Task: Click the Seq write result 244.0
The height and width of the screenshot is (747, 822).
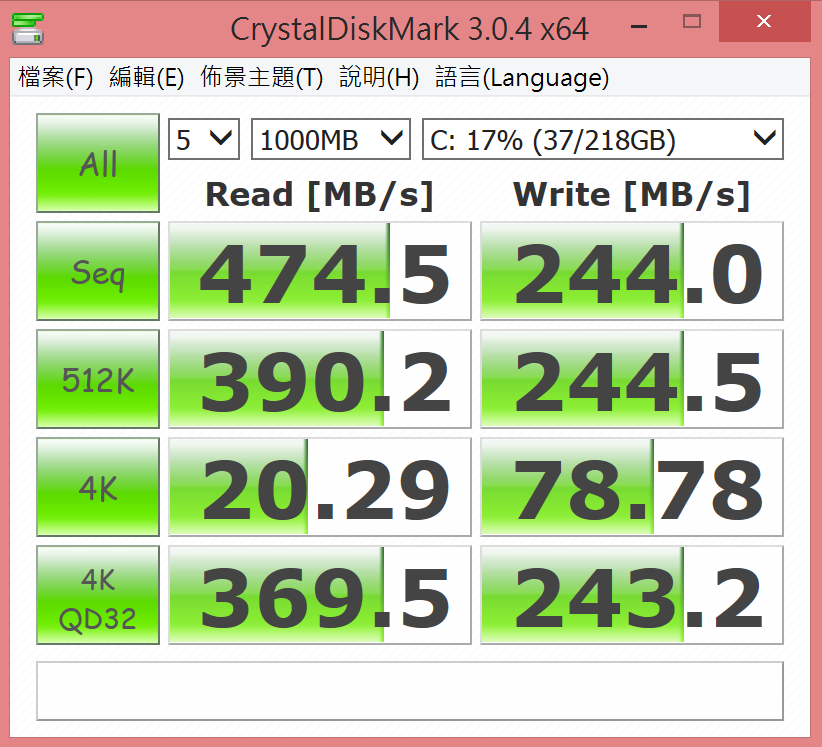Action: pos(631,271)
